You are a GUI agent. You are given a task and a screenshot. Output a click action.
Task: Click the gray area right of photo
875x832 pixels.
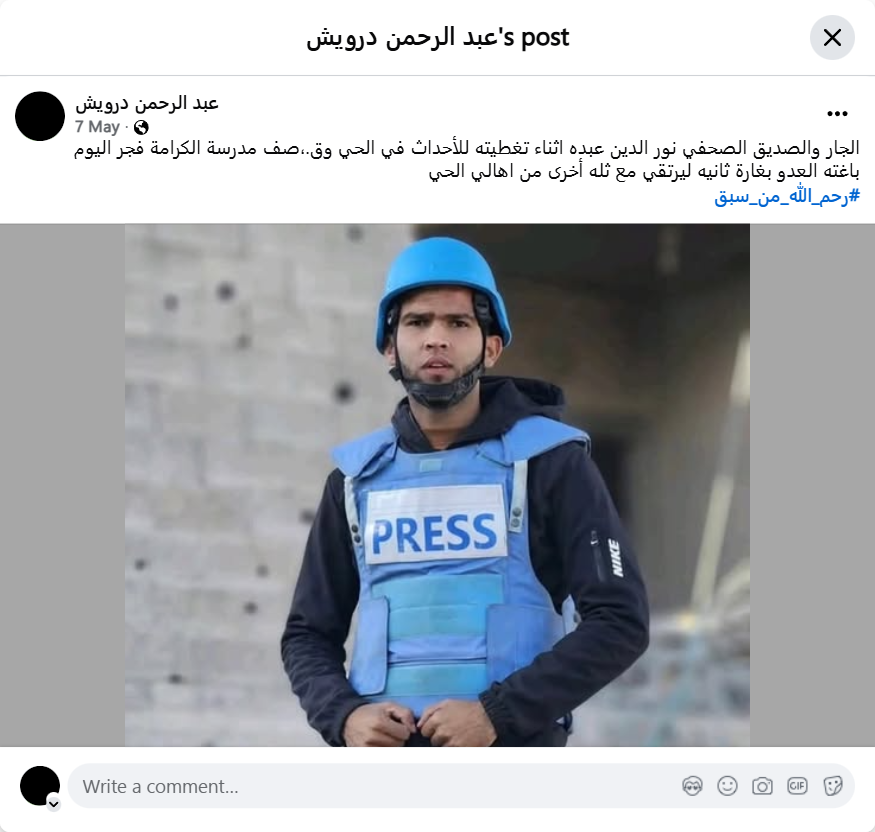click(812, 485)
